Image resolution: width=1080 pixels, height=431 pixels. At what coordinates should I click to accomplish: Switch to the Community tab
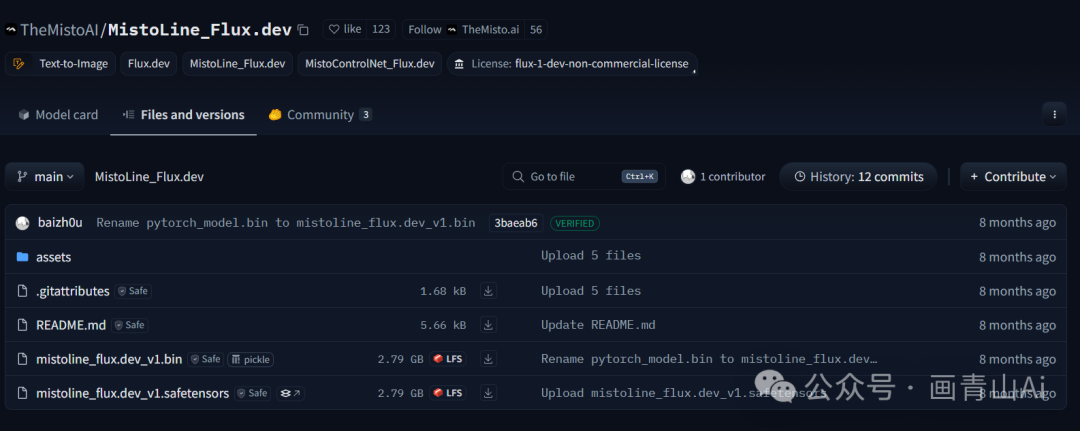tap(320, 115)
